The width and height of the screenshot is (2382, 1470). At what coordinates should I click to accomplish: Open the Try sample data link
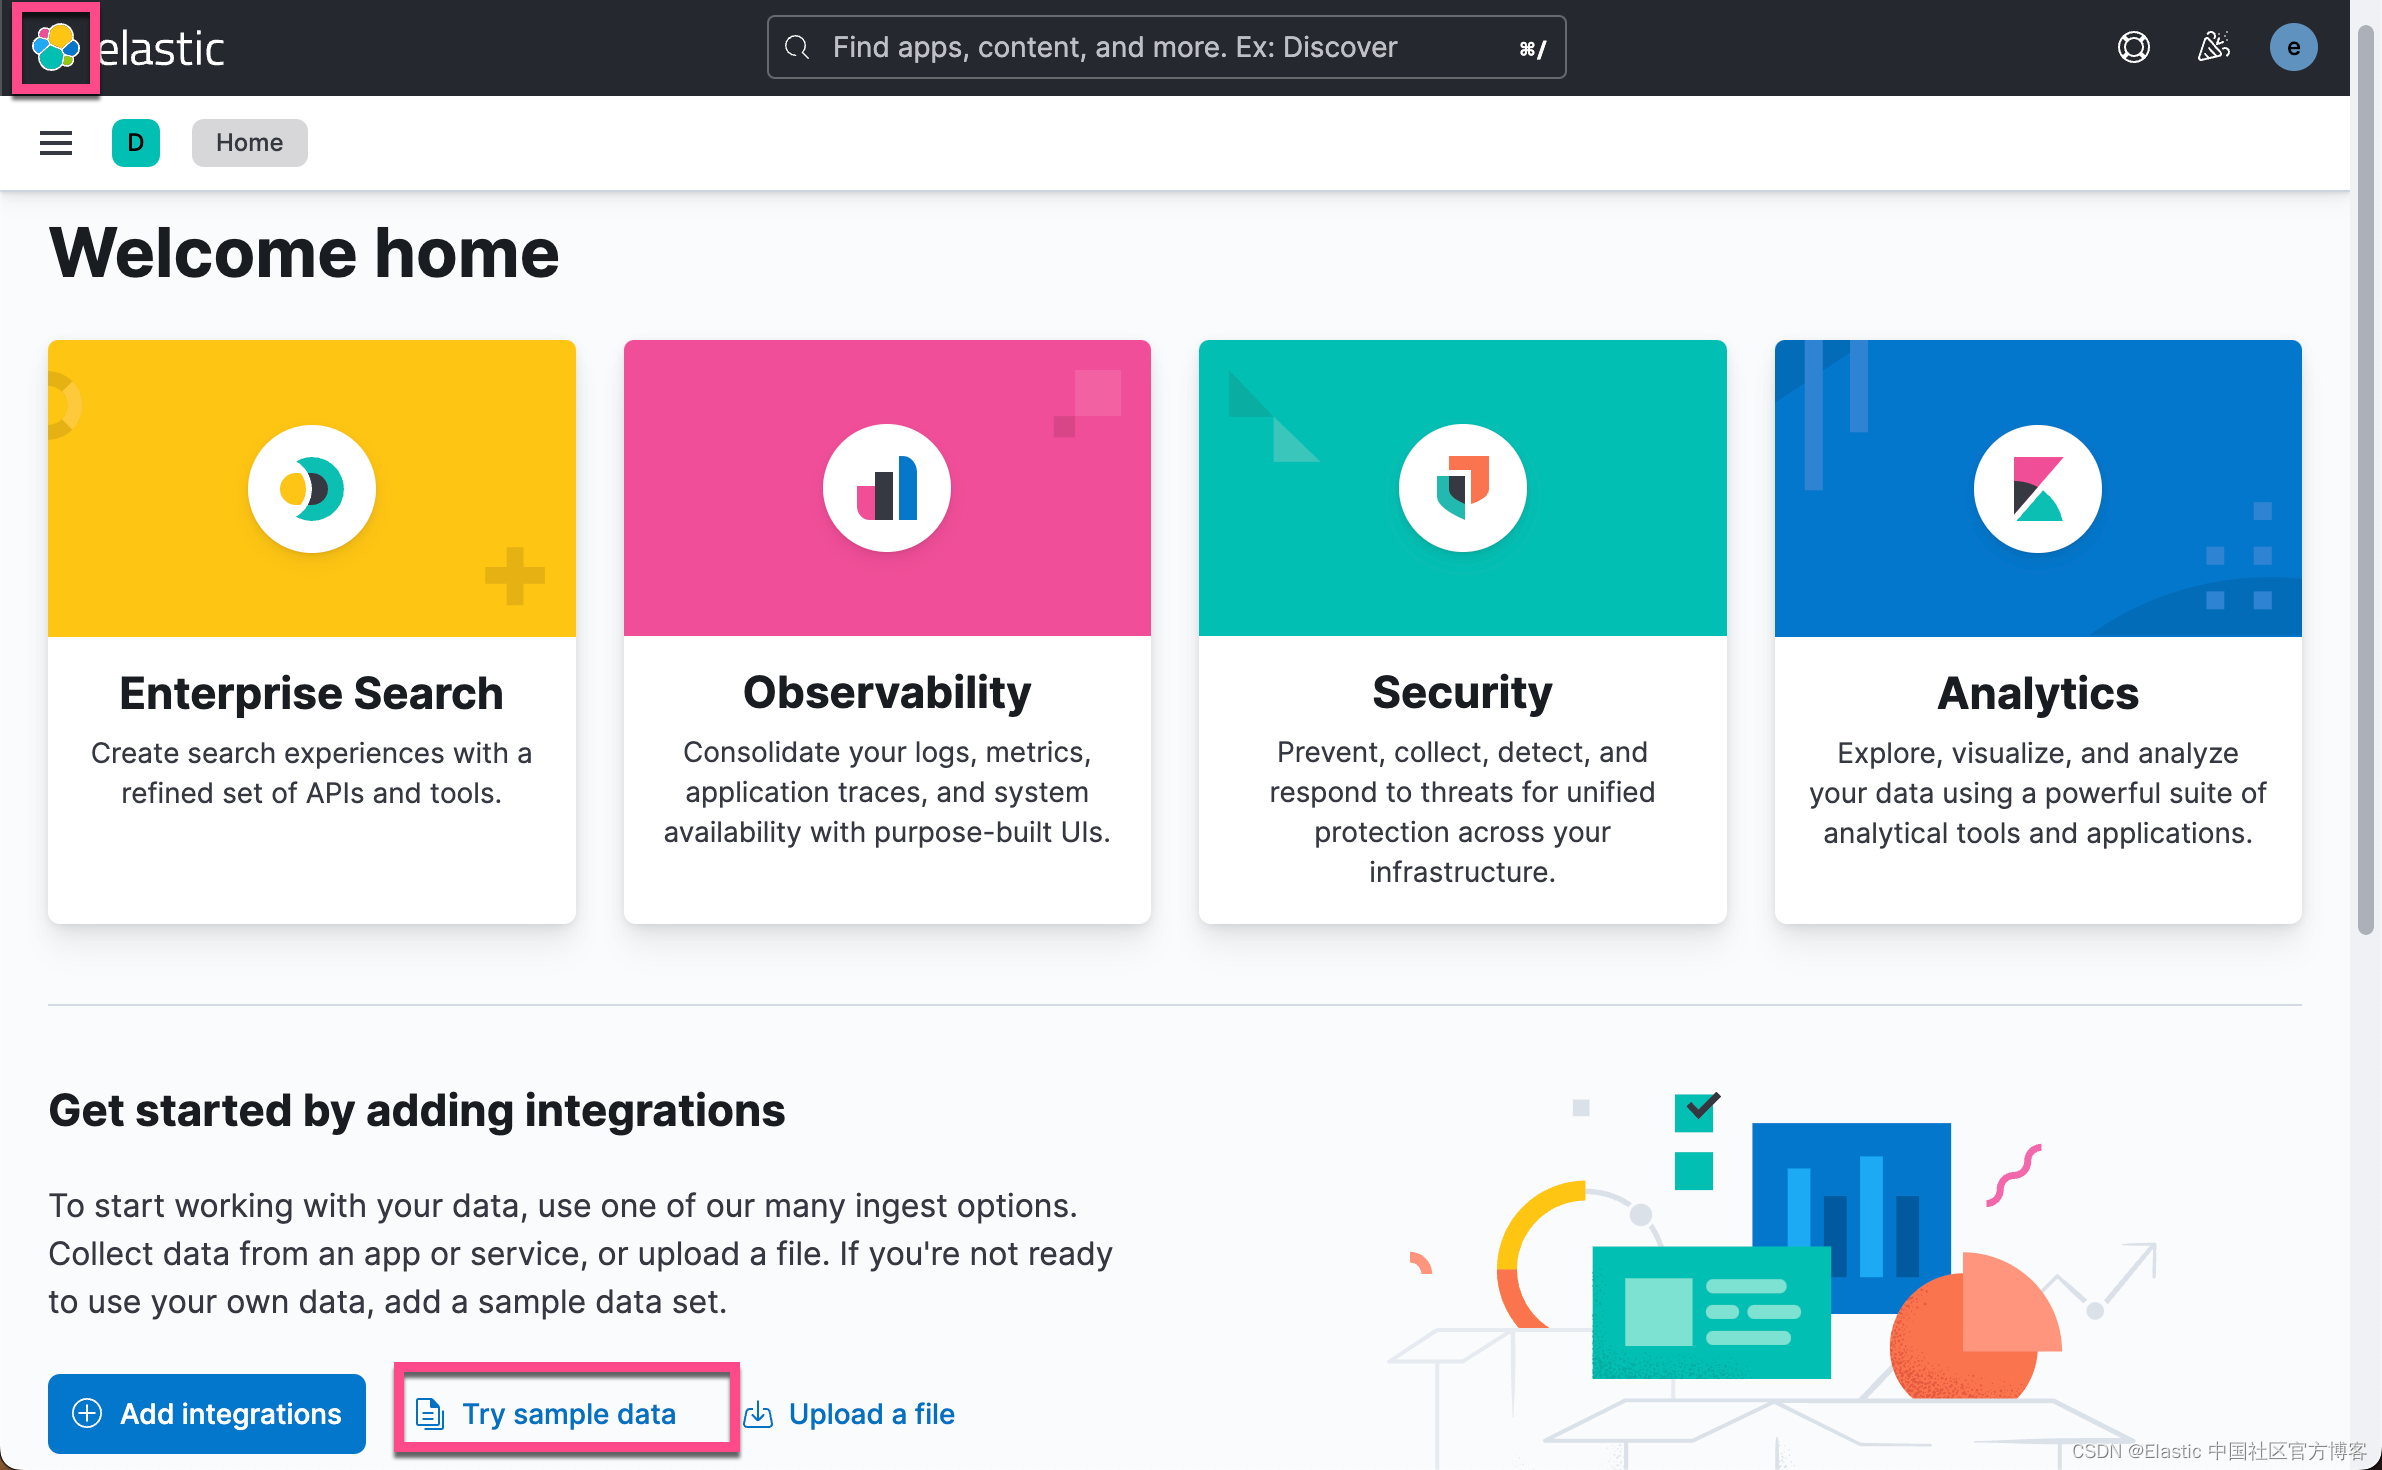pyautogui.click(x=569, y=1414)
